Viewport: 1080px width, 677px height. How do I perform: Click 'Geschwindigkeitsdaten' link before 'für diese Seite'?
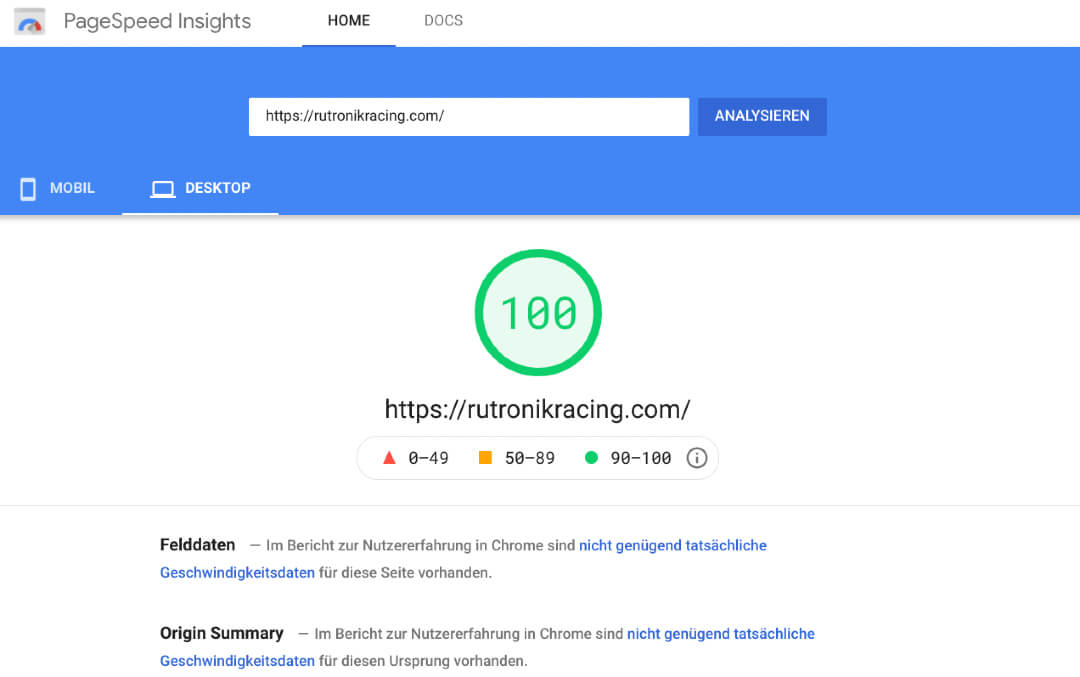[237, 573]
